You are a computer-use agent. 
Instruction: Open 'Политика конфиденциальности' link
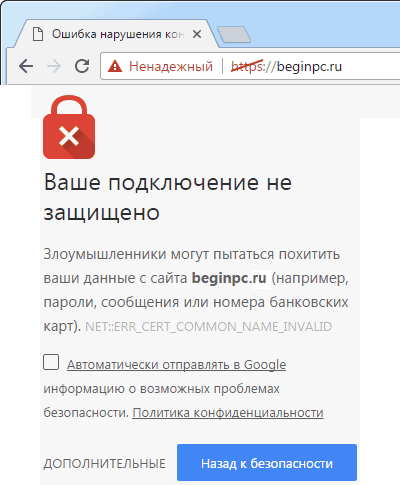click(x=228, y=413)
